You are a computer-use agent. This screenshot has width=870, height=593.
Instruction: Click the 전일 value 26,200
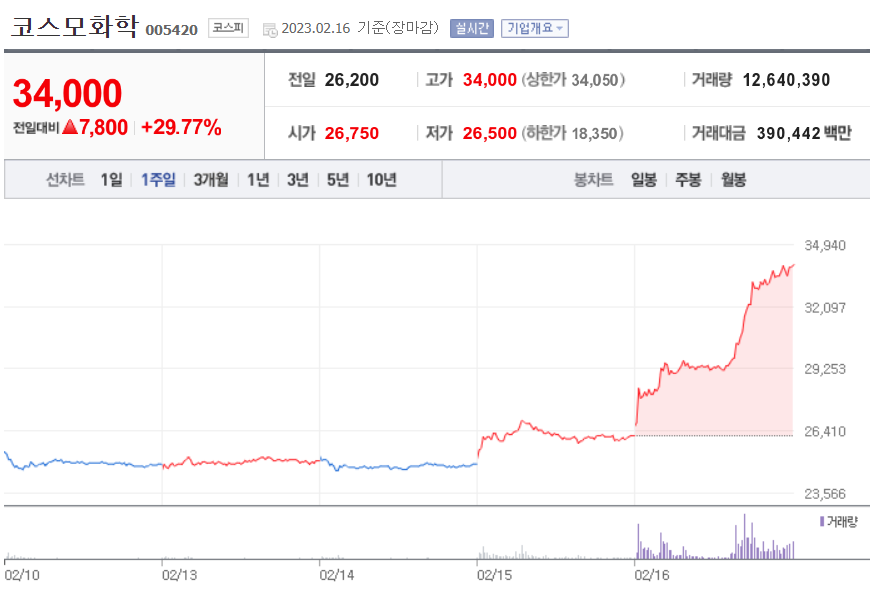pyautogui.click(x=352, y=80)
